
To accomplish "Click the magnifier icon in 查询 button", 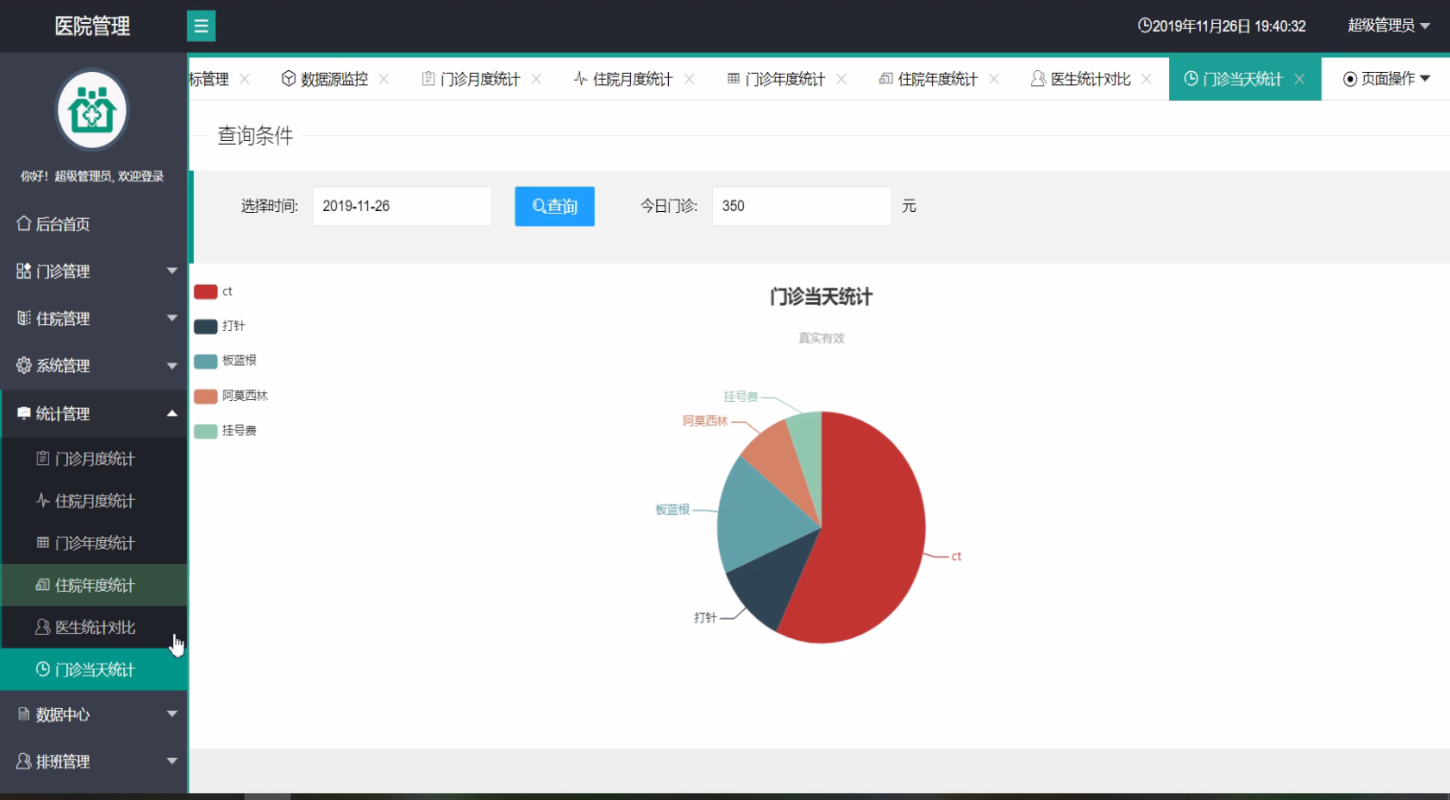I will click(539, 206).
